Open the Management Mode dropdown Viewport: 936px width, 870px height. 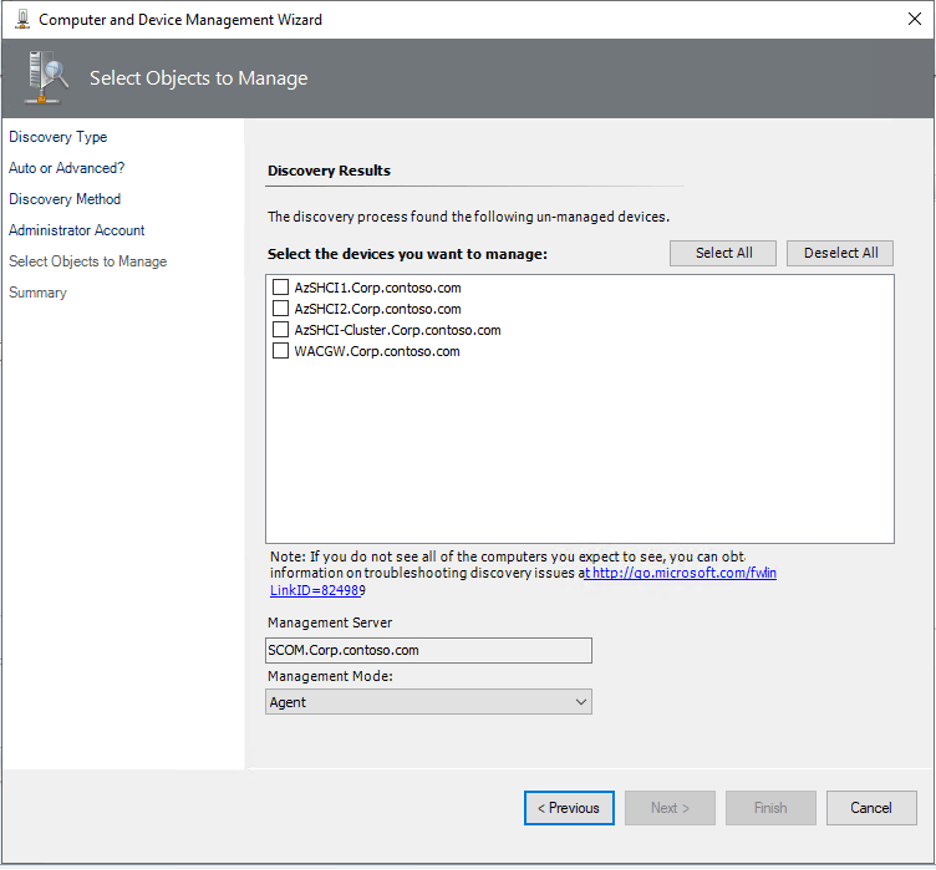coord(428,702)
